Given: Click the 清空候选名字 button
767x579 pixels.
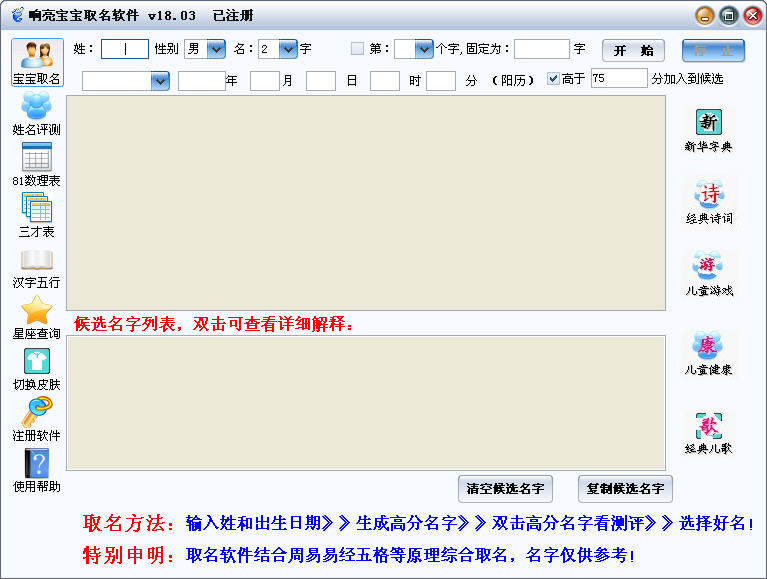Looking at the screenshot, I should [x=506, y=489].
